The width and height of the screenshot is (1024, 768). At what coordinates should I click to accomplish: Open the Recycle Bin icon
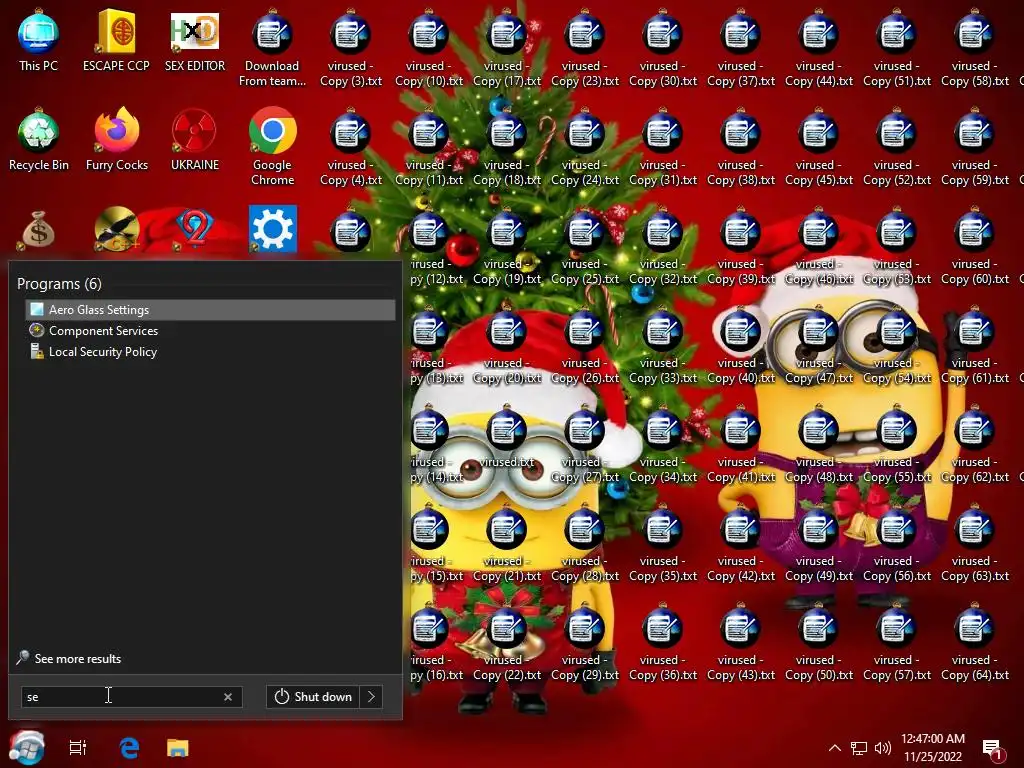coord(39,140)
